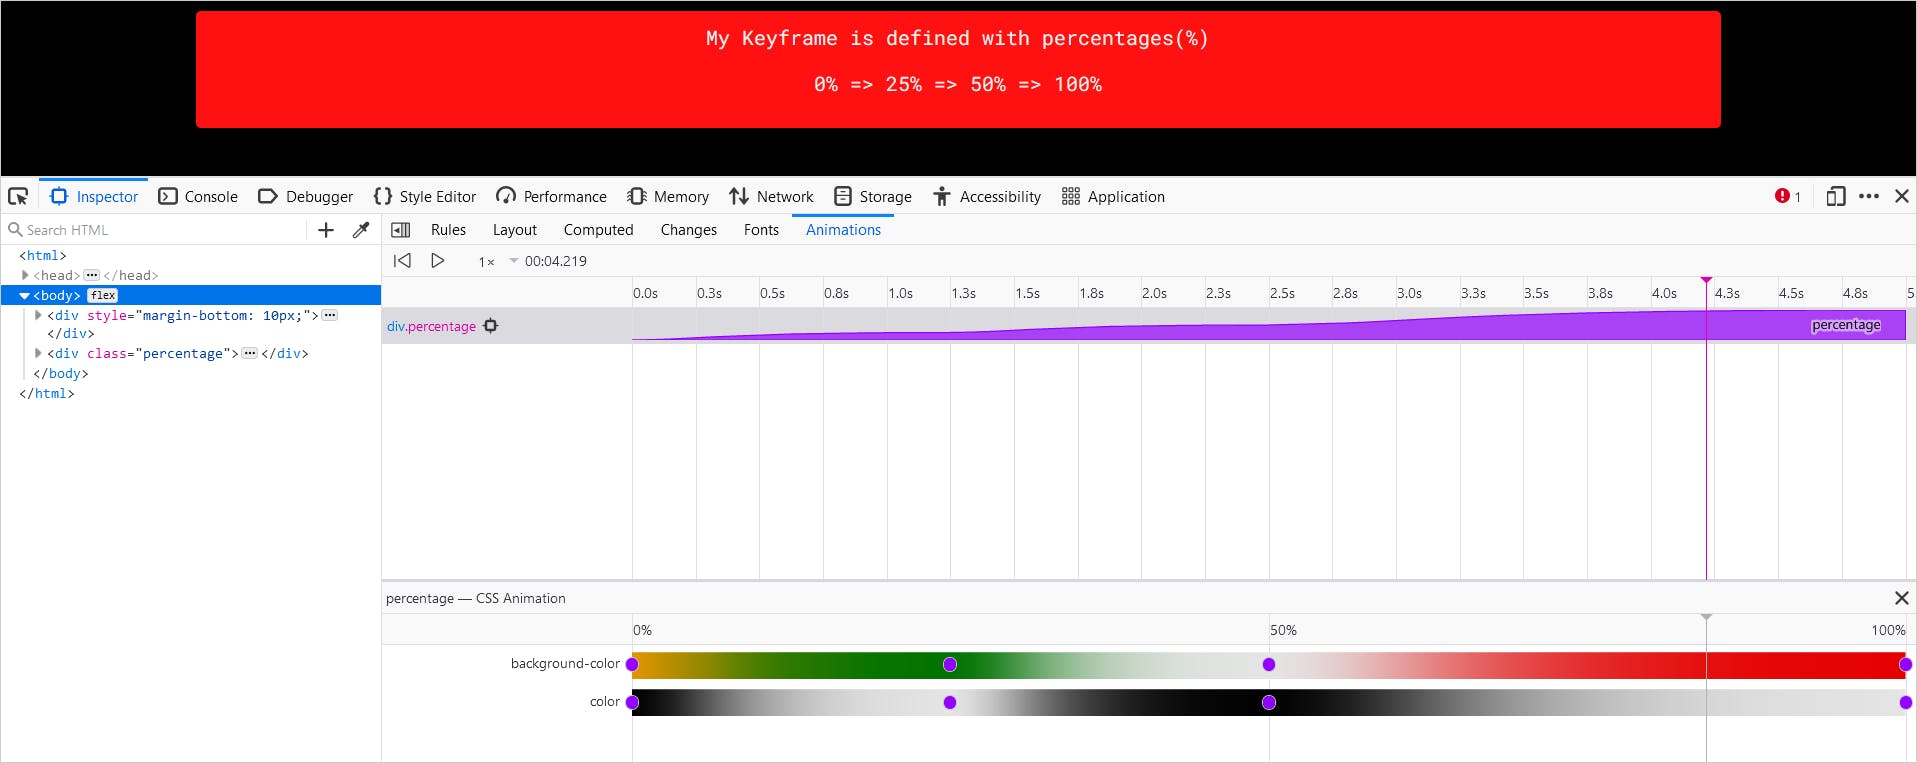
Task: Switch to the Fonts tab
Action: click(x=761, y=230)
